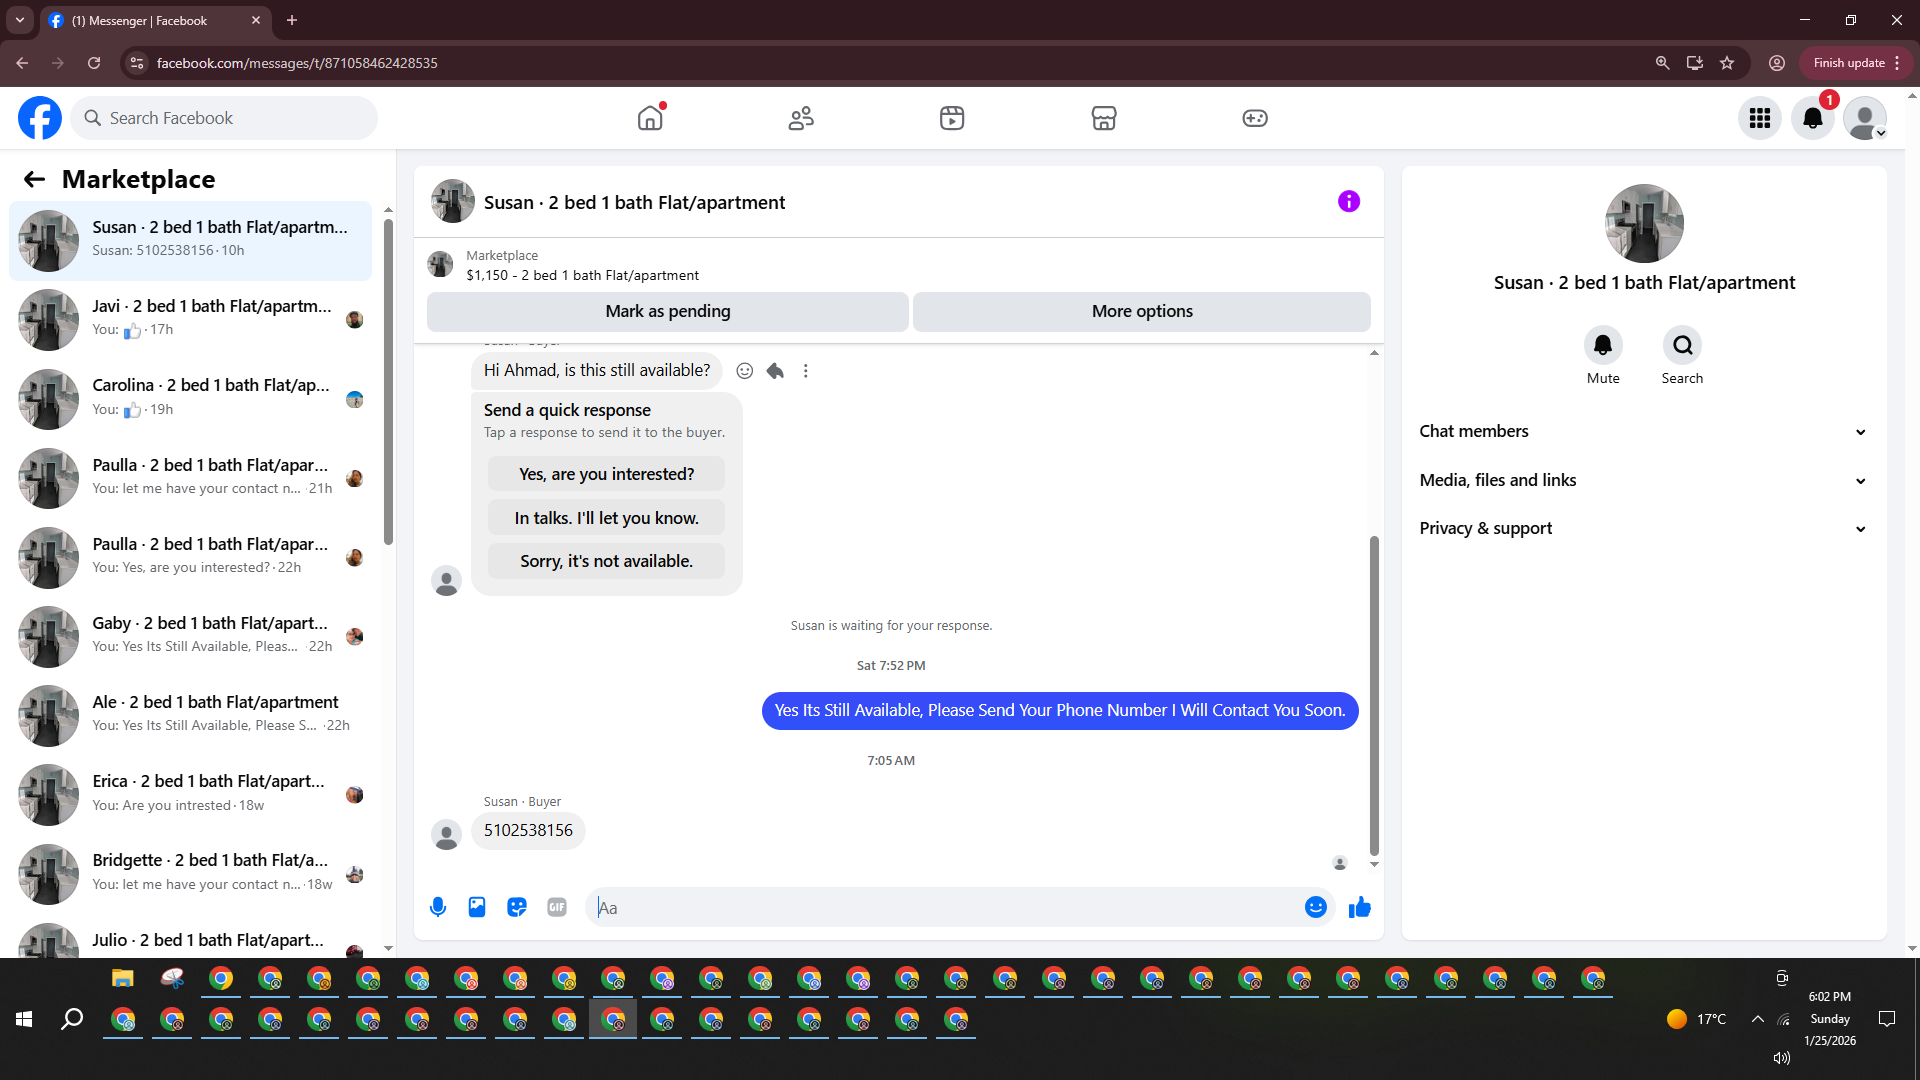Record a voice clip

pos(438,907)
